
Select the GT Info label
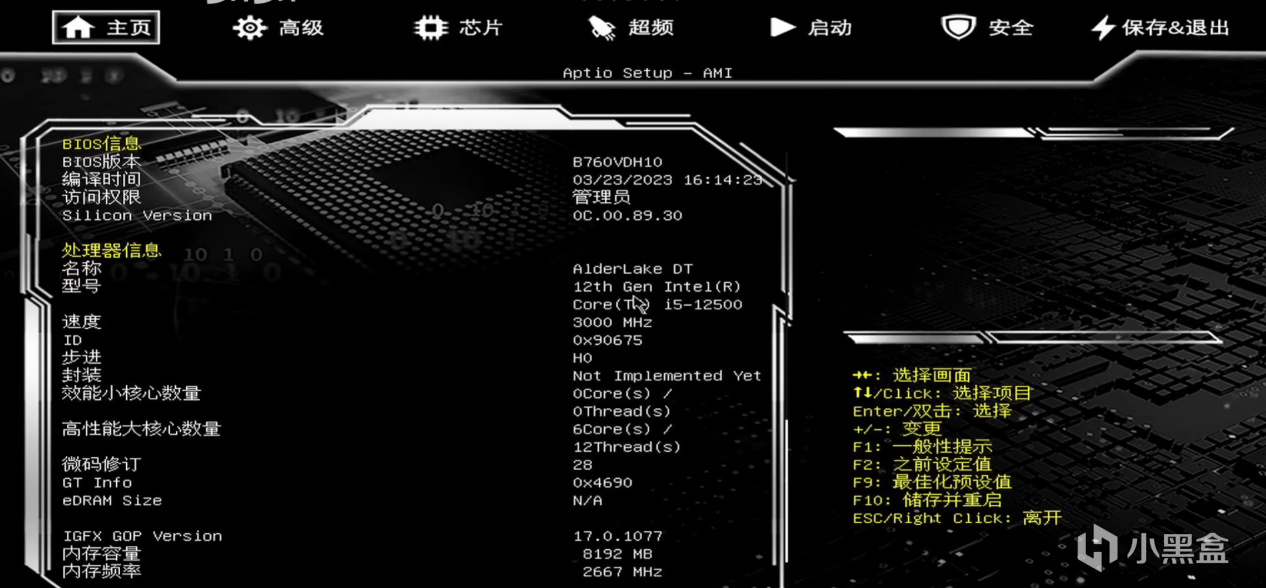[97, 483]
